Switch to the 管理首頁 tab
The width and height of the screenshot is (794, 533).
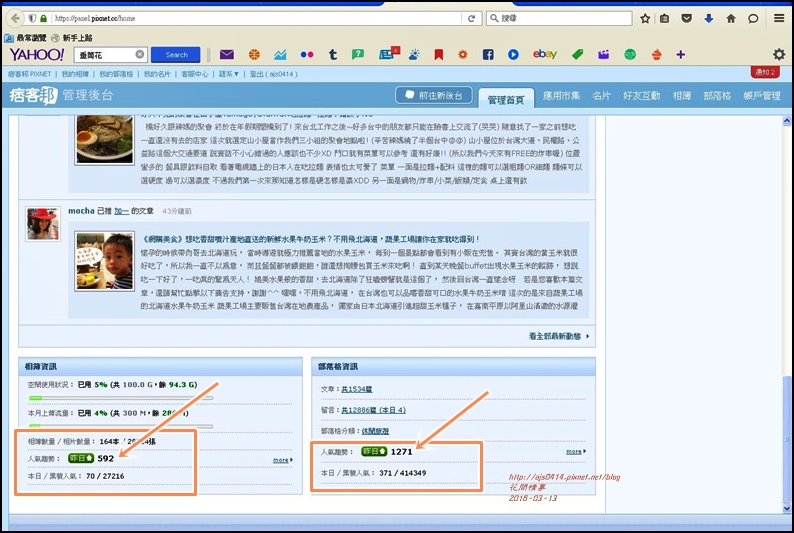(x=506, y=100)
